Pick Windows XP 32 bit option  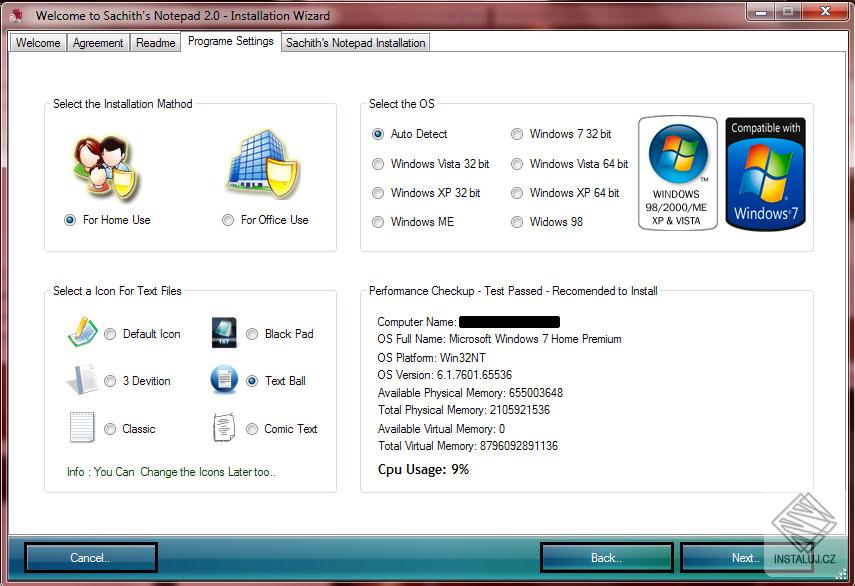click(x=378, y=193)
